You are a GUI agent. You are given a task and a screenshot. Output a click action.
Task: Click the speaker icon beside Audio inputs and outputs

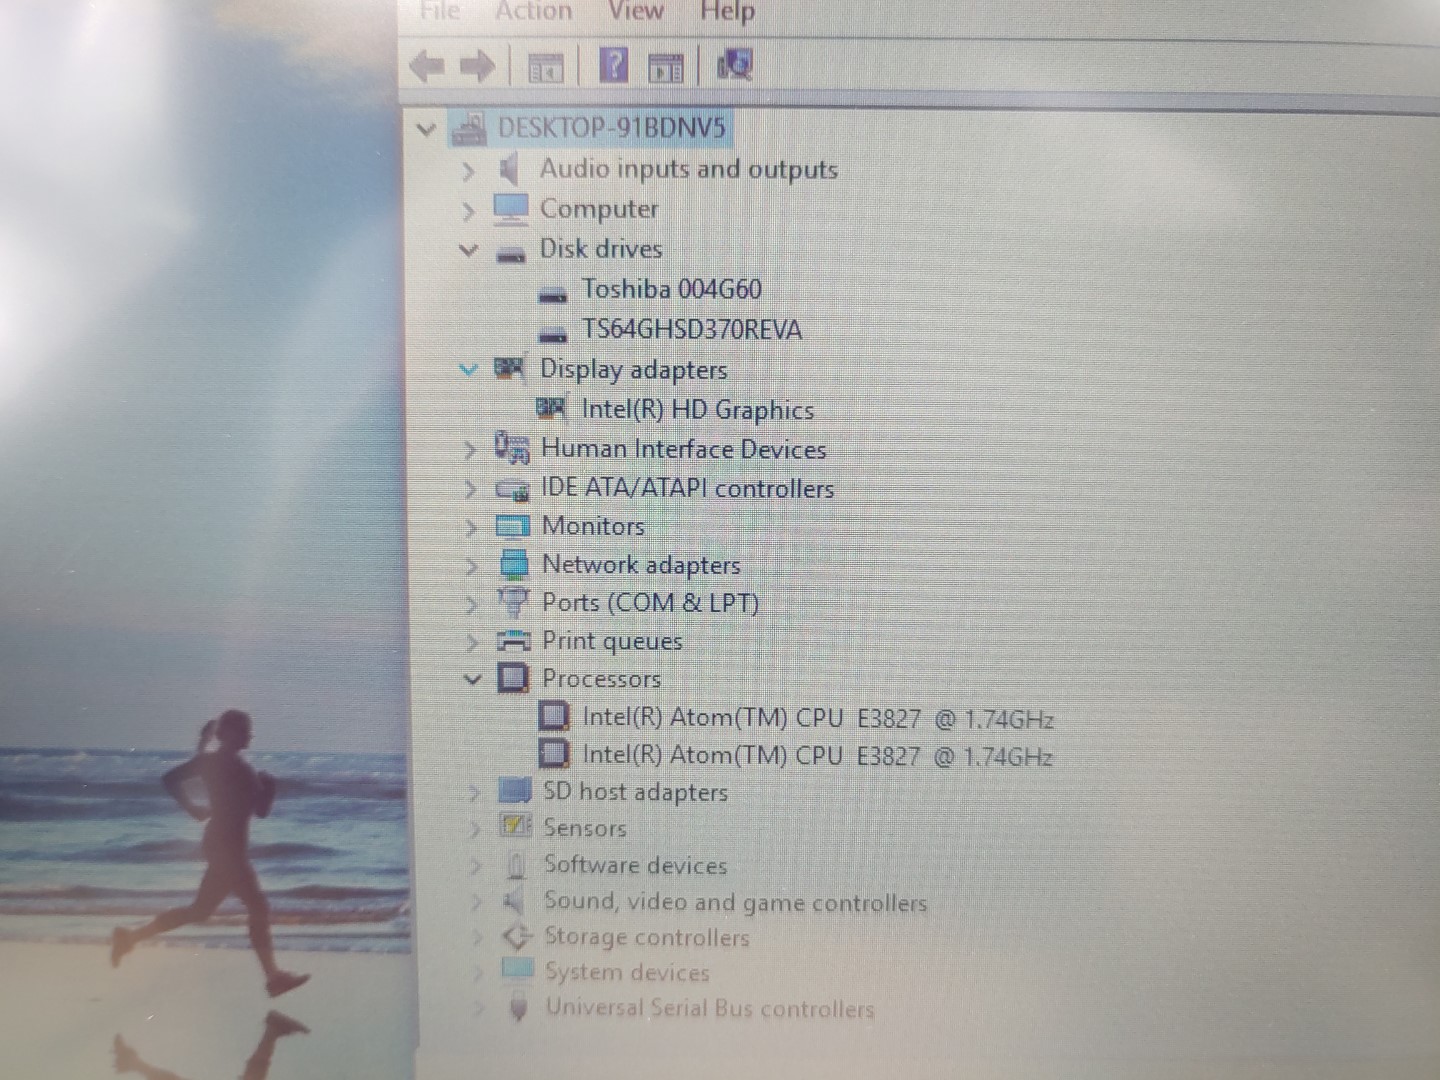point(509,169)
